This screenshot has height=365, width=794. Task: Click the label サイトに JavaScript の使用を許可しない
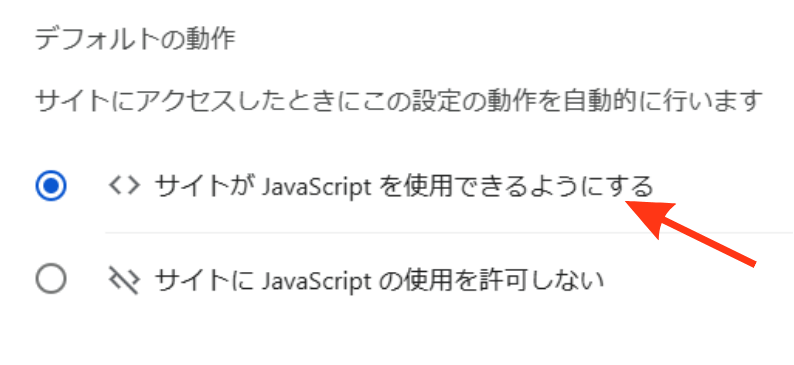click(379, 279)
